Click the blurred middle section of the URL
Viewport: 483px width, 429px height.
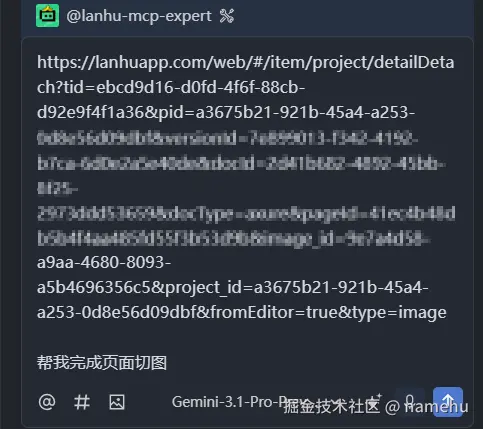(x=246, y=189)
